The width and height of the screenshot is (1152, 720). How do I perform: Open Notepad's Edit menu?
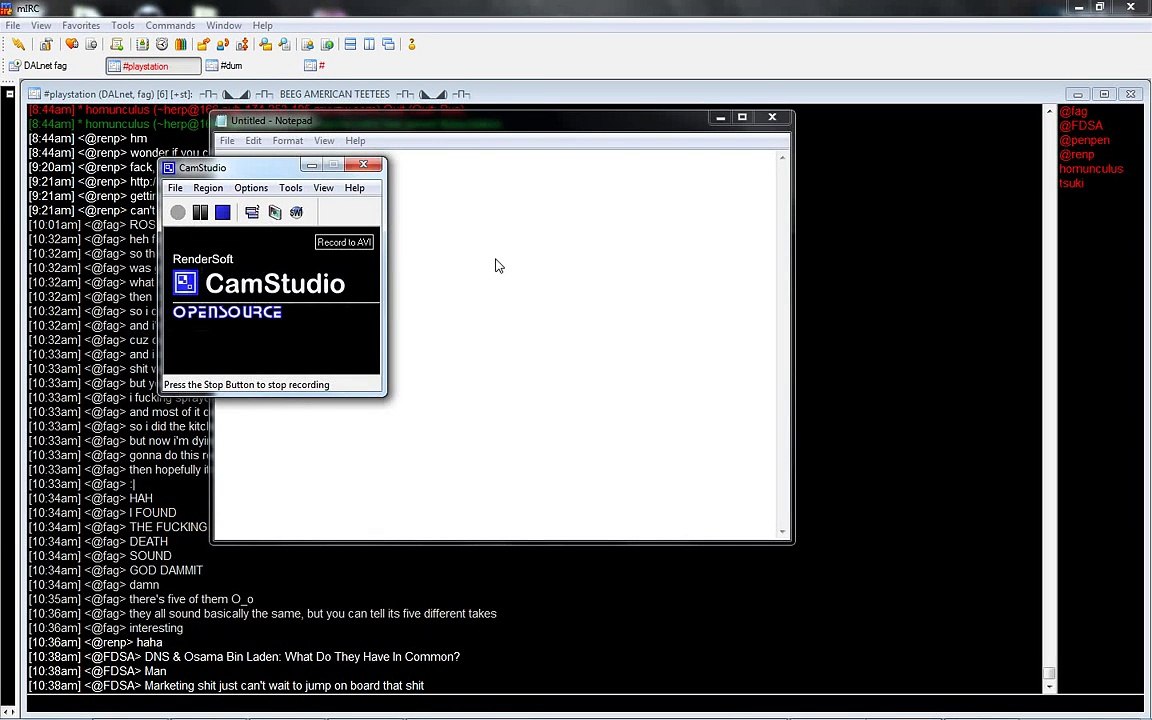coord(253,141)
